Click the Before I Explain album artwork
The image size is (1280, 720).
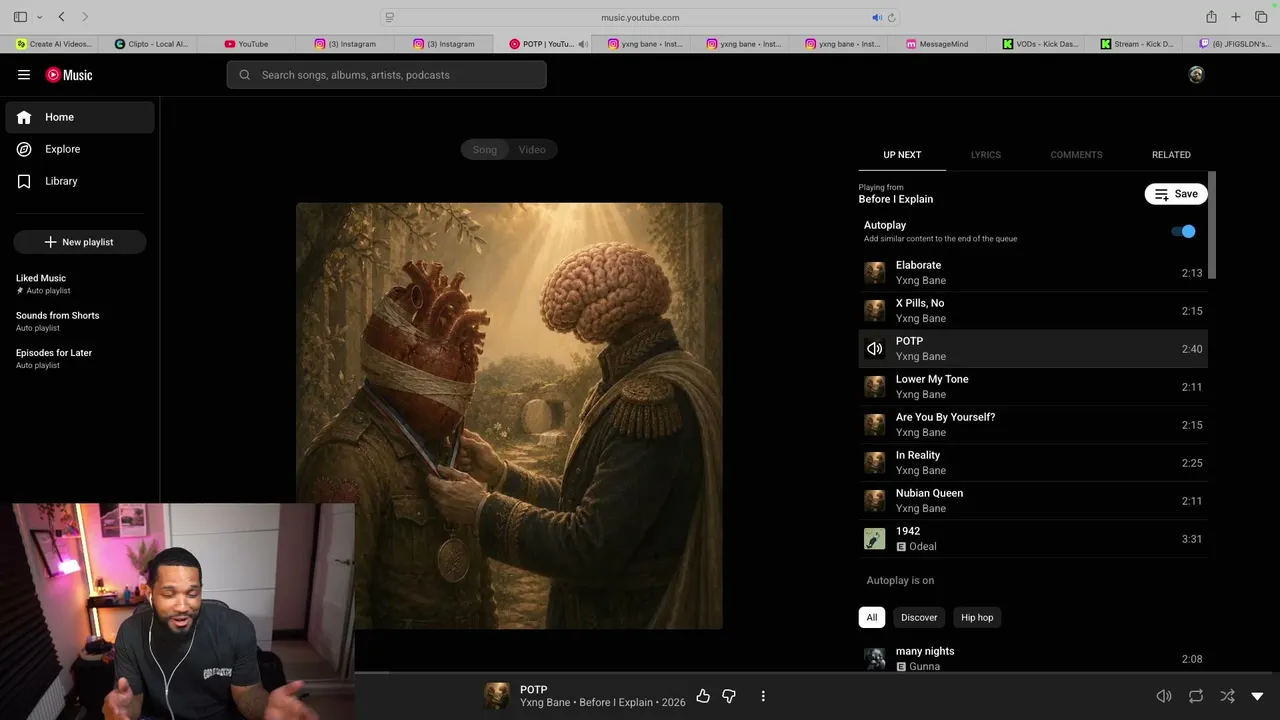pyautogui.click(x=509, y=416)
